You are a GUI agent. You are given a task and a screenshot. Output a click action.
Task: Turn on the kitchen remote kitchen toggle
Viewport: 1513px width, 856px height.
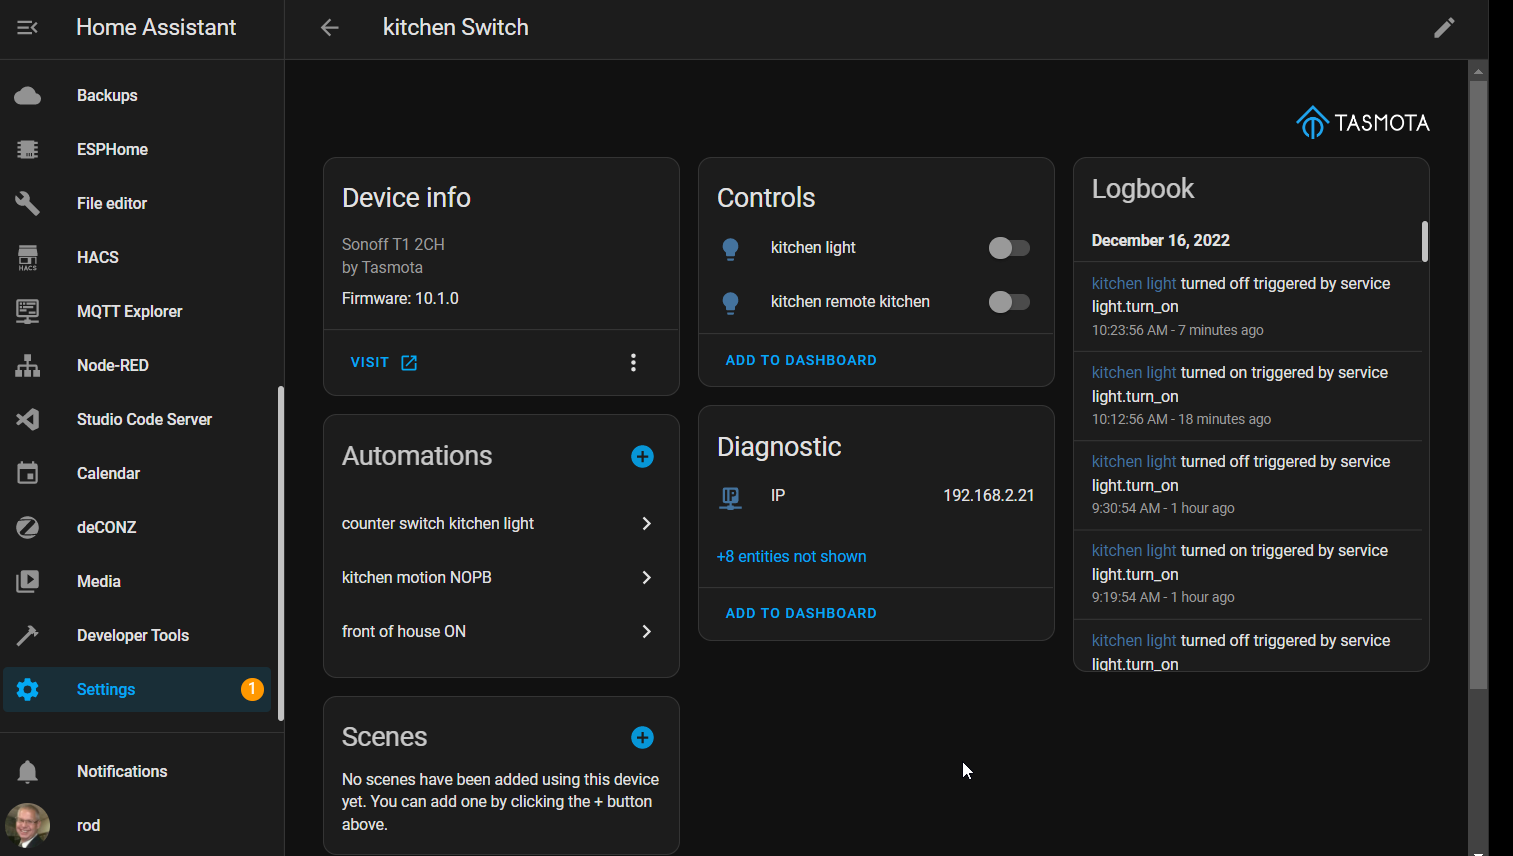(1008, 301)
